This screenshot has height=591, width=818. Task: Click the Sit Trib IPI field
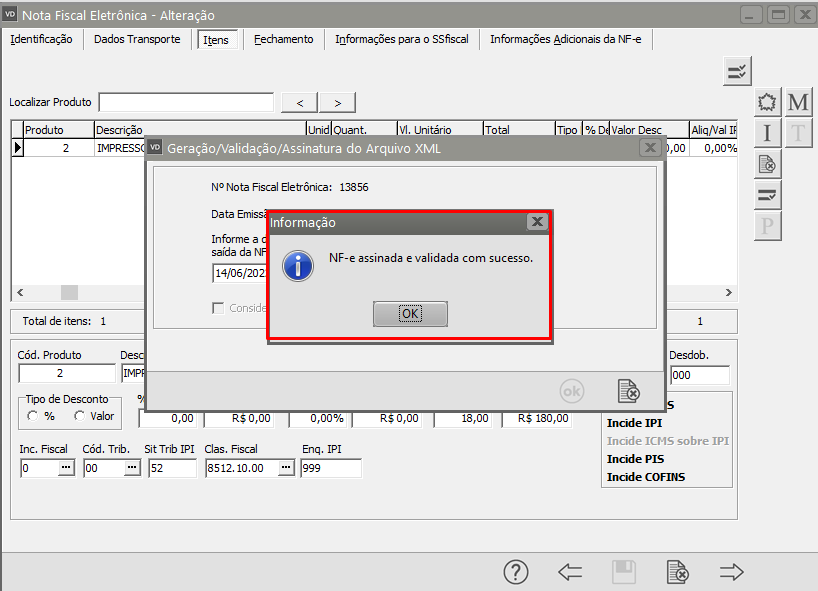[x=172, y=468]
